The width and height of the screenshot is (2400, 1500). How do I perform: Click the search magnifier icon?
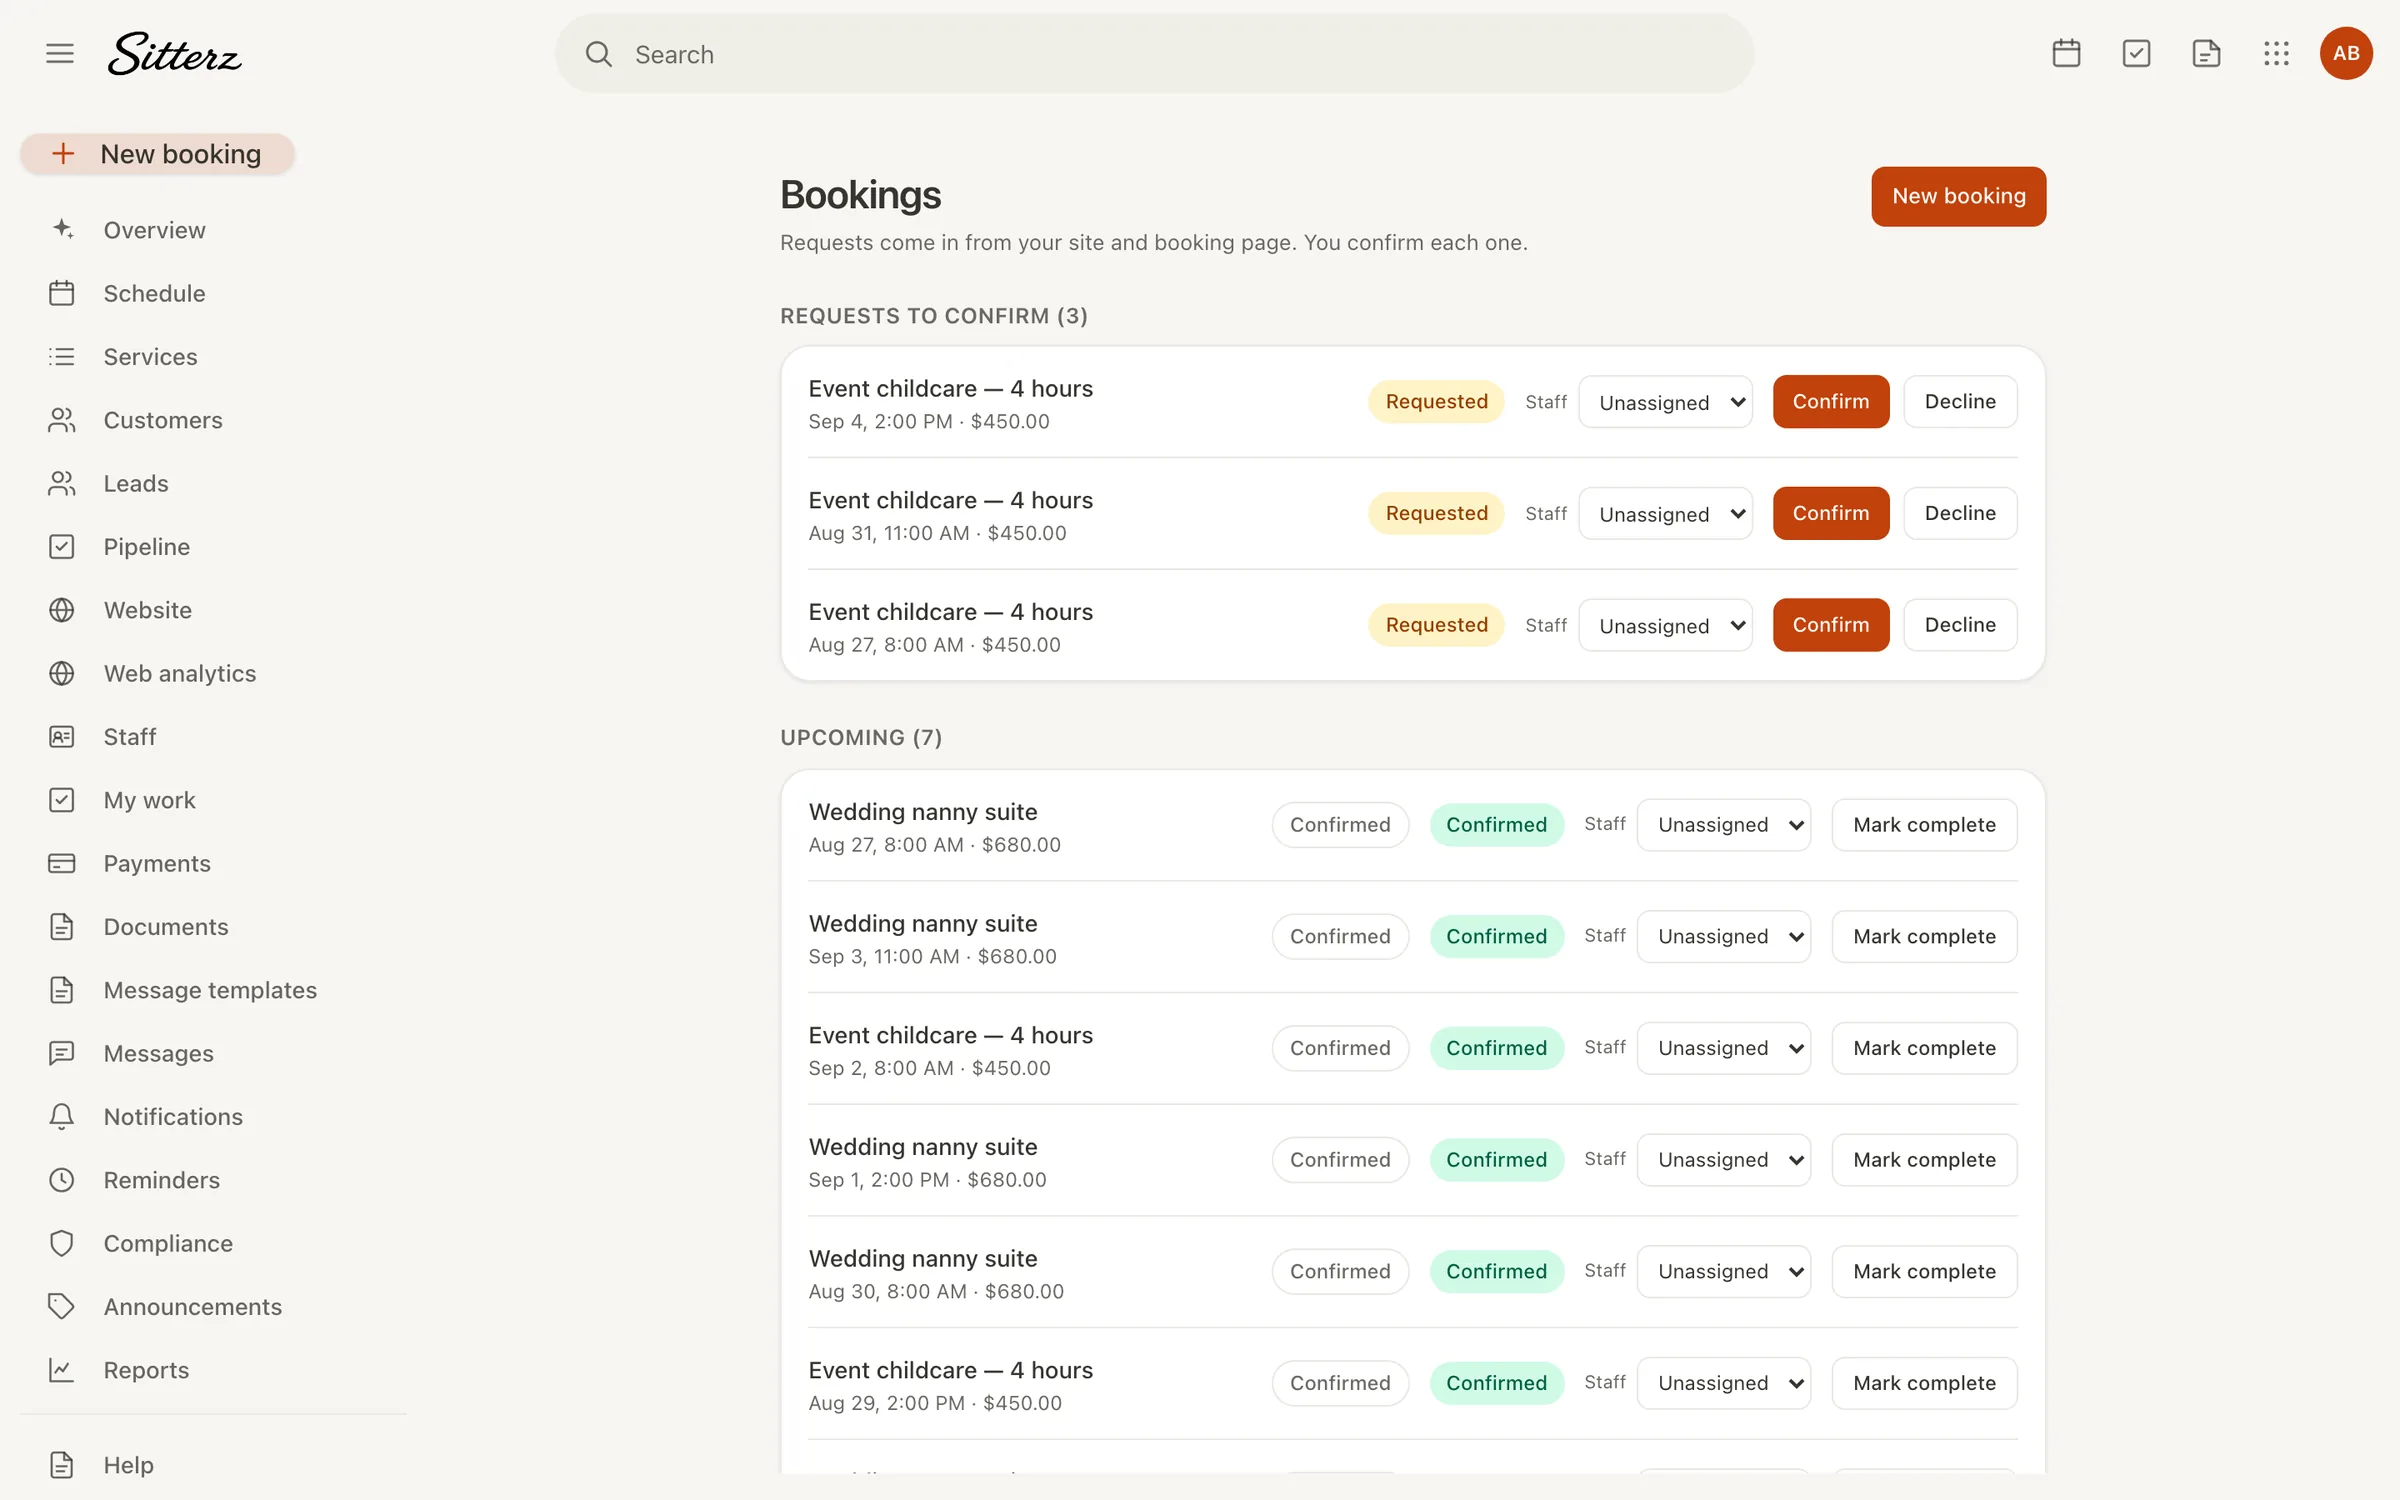pos(598,54)
